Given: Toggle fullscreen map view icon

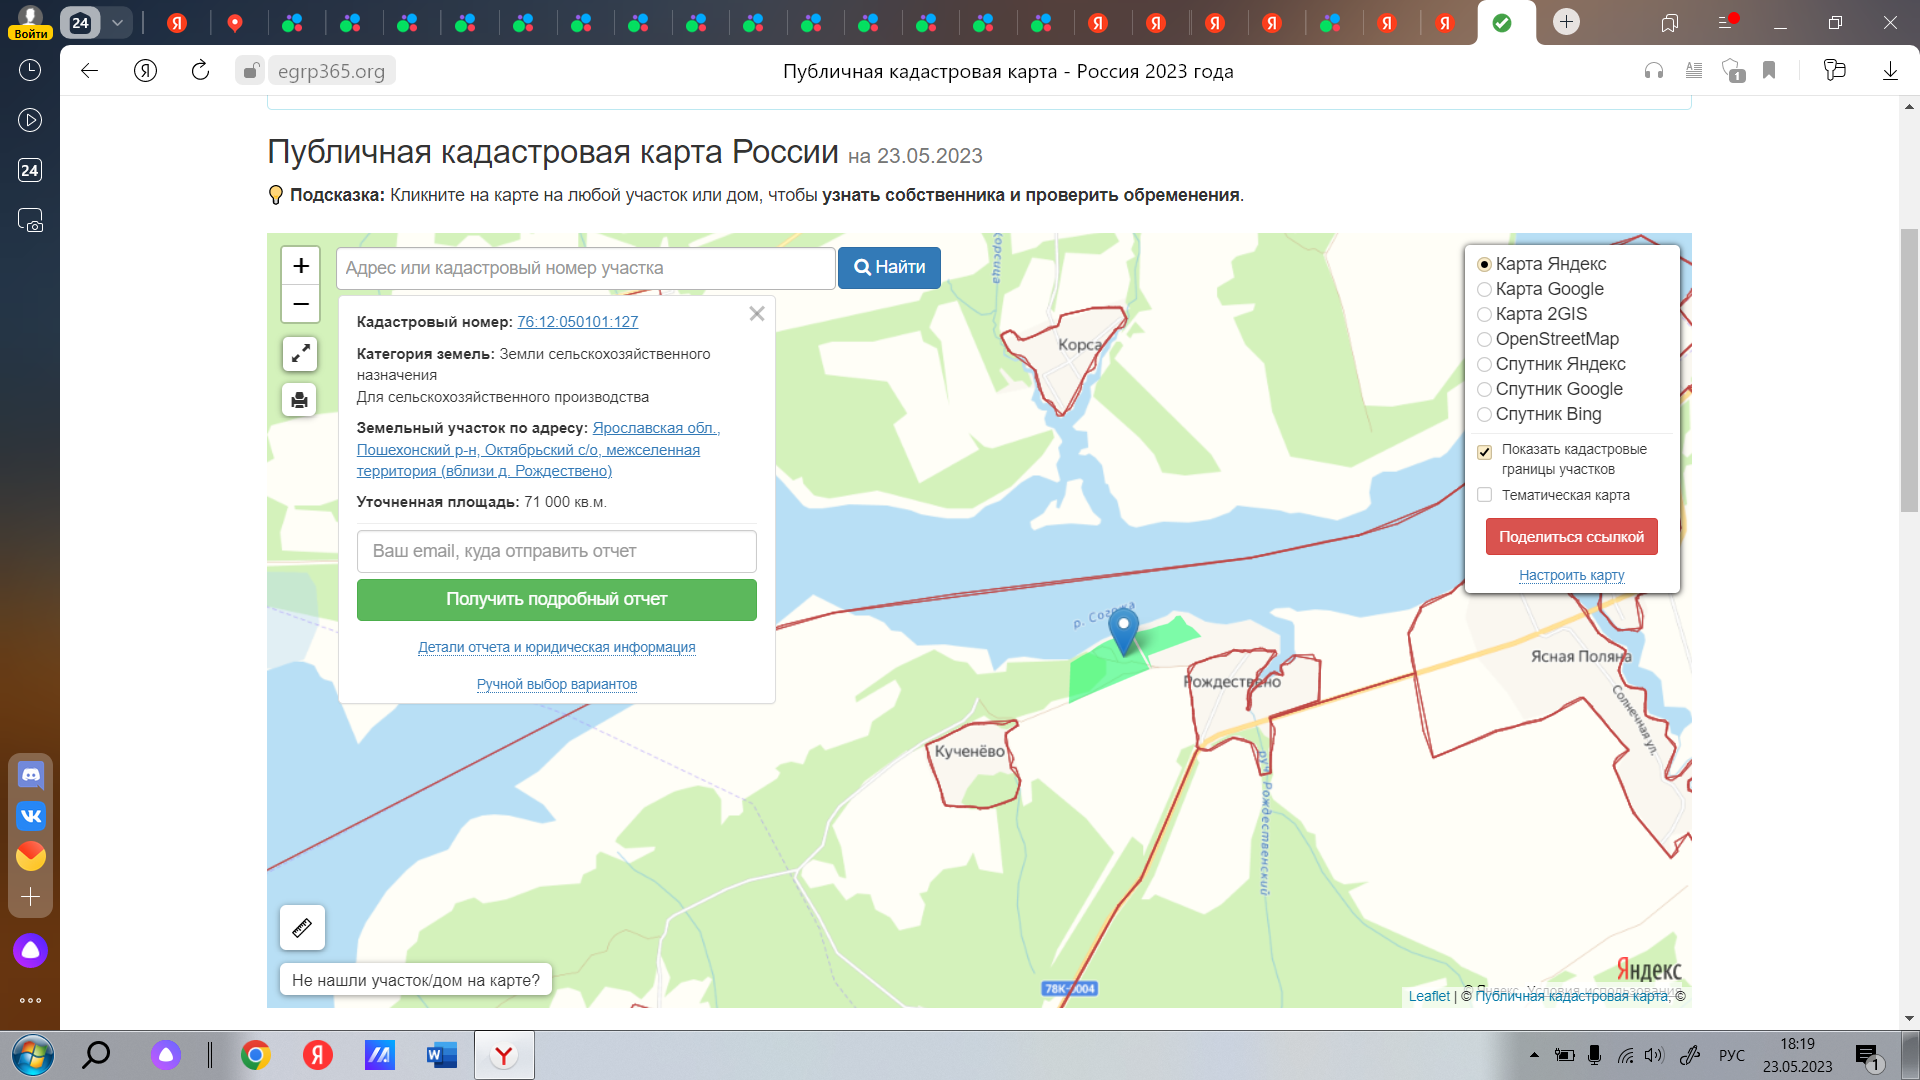Looking at the screenshot, I should [x=300, y=354].
